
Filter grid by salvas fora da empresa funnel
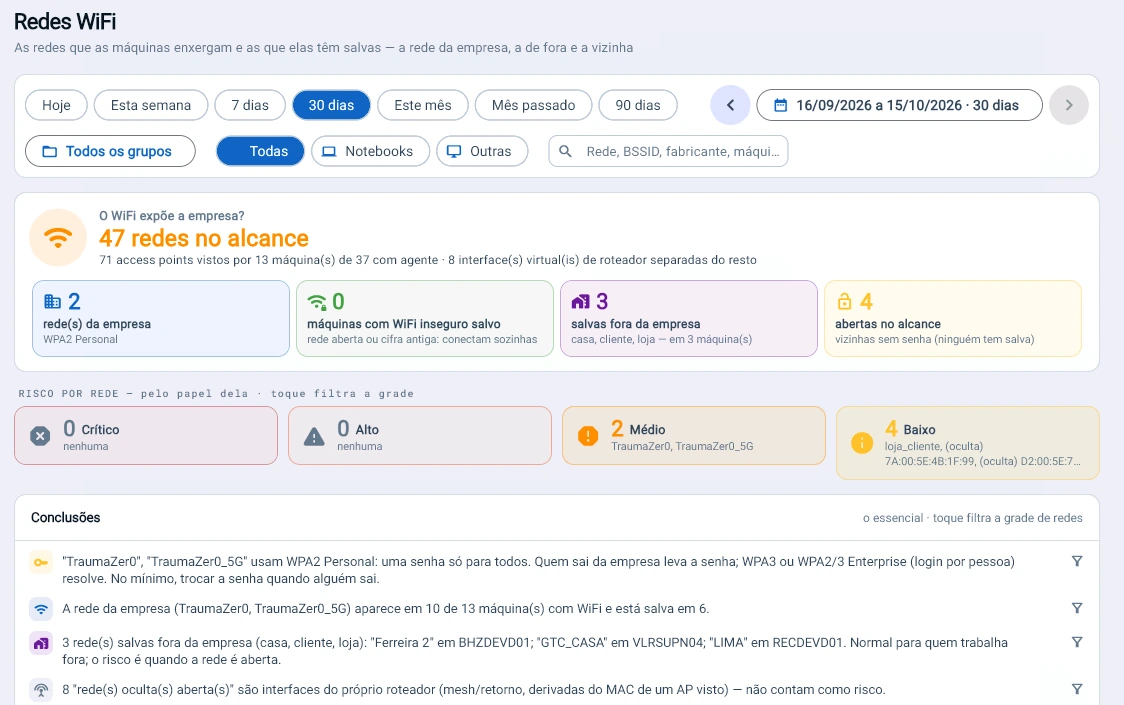(1077, 642)
